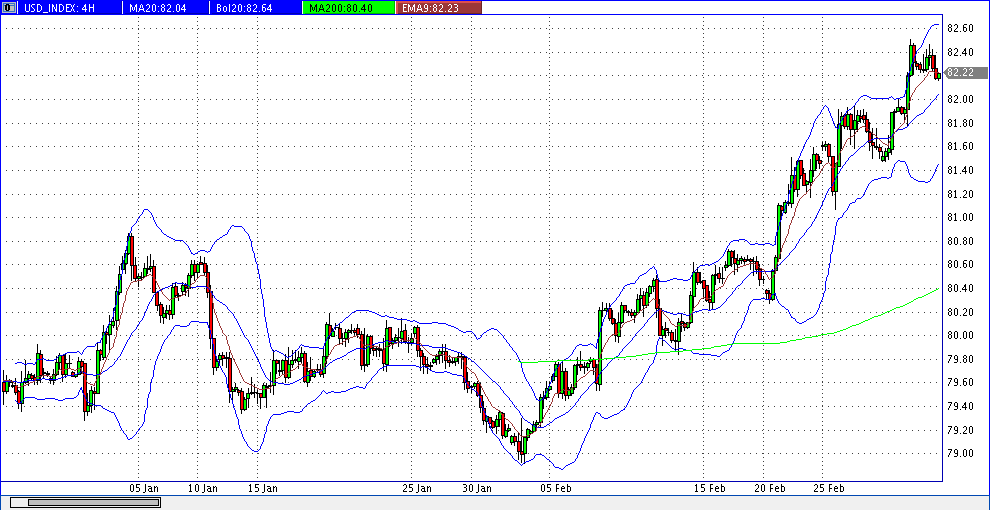This screenshot has height=510, width=990.
Task: Click the 81.40 price axis label
Action: pos(960,170)
